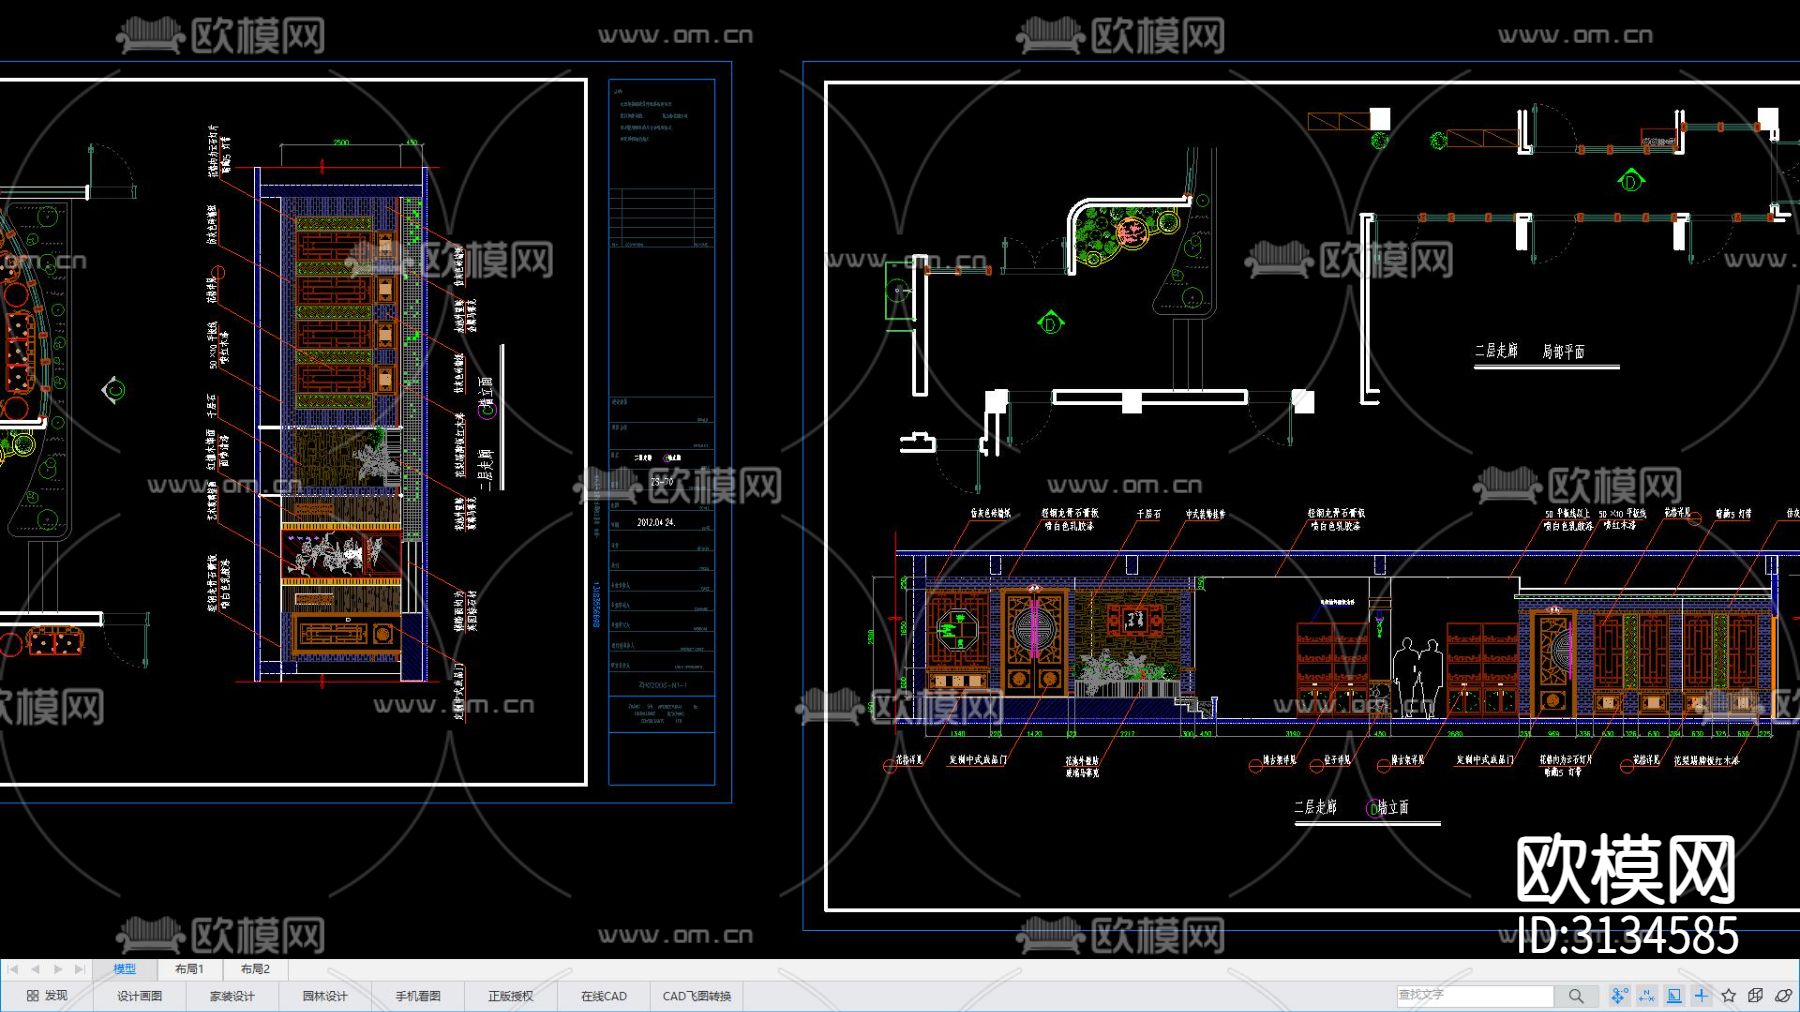
Task: Click the previous layout tab arrow
Action: (x=35, y=969)
